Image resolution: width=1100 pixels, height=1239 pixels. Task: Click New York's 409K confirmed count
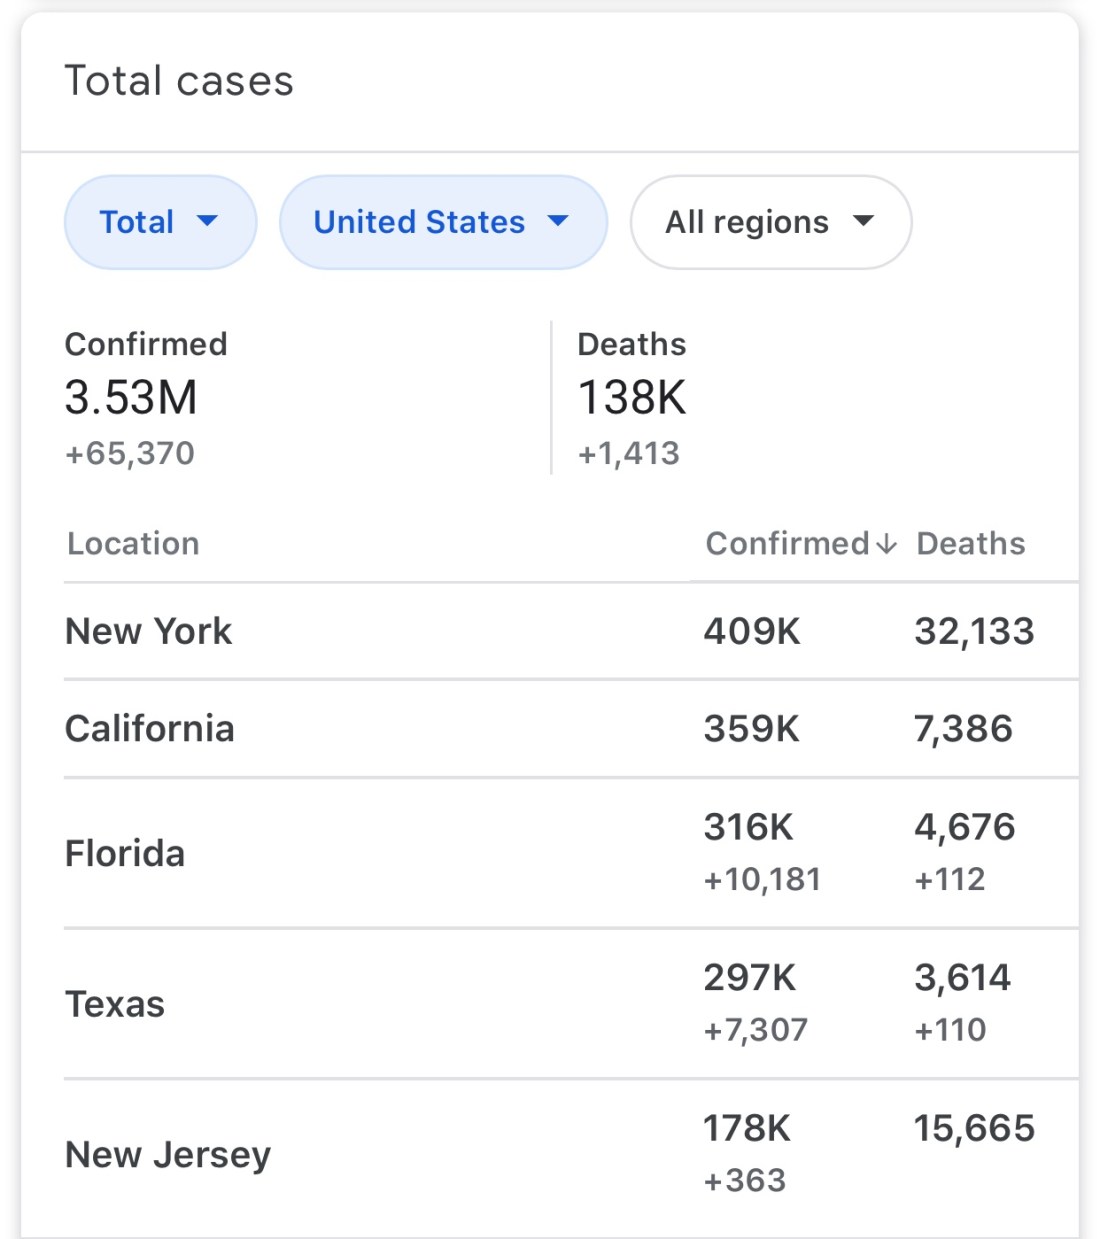pyautogui.click(x=752, y=632)
